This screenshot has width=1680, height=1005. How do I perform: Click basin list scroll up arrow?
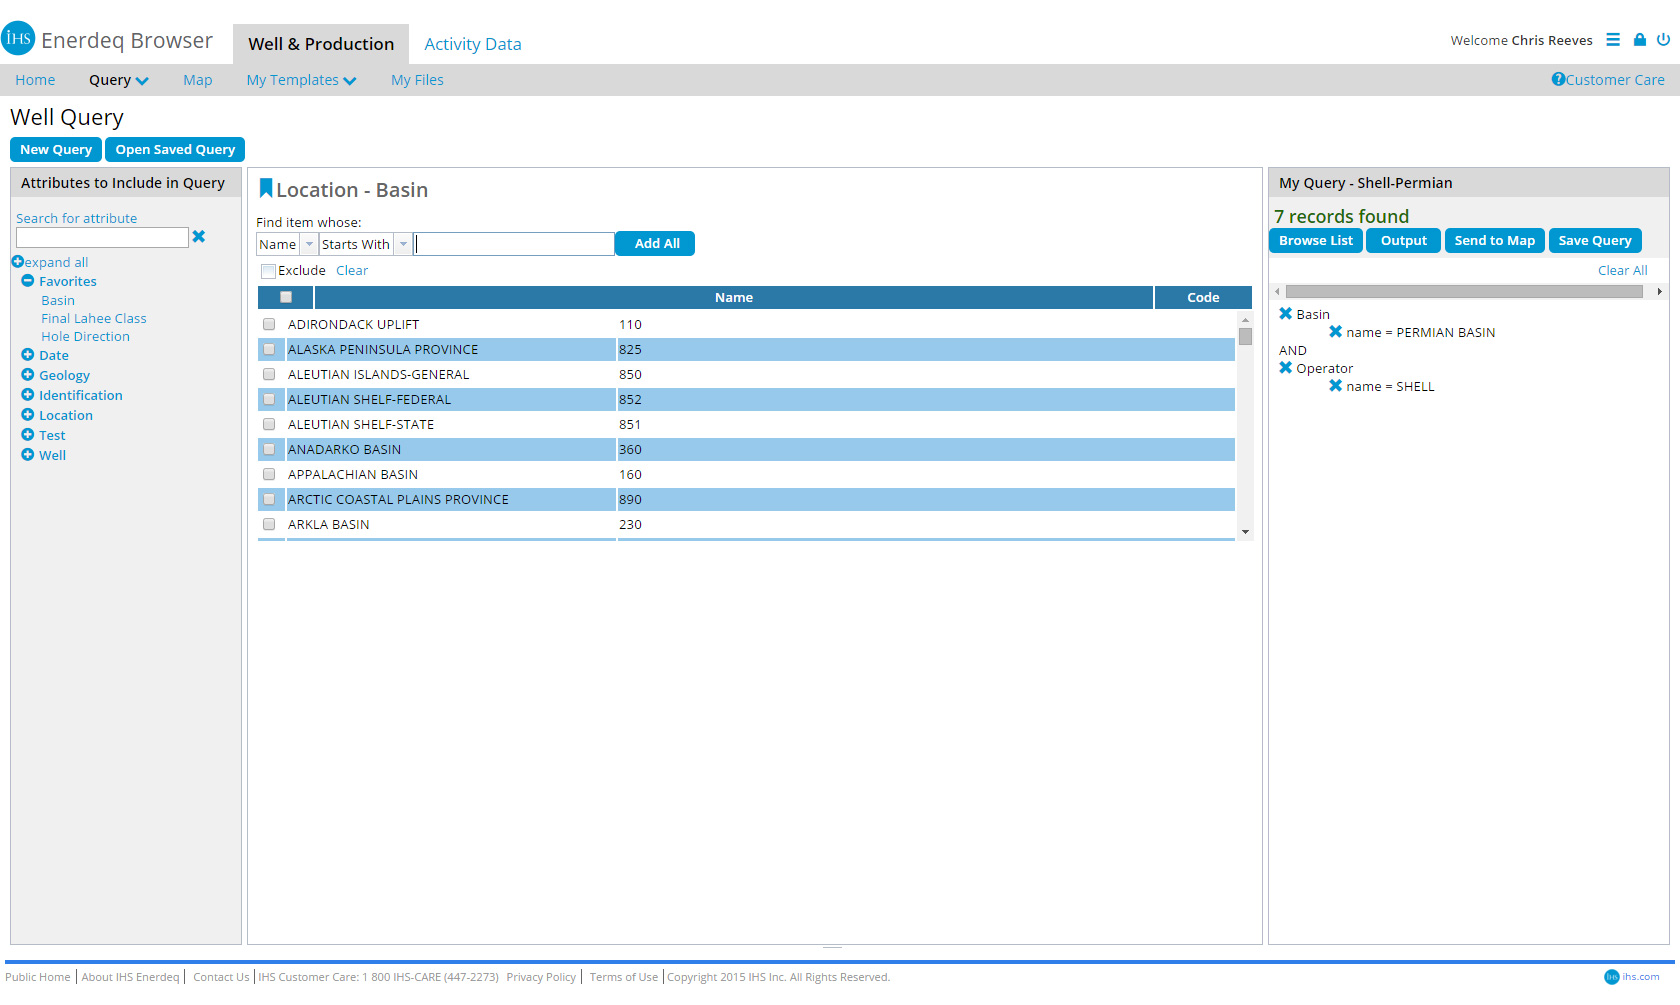(1245, 320)
